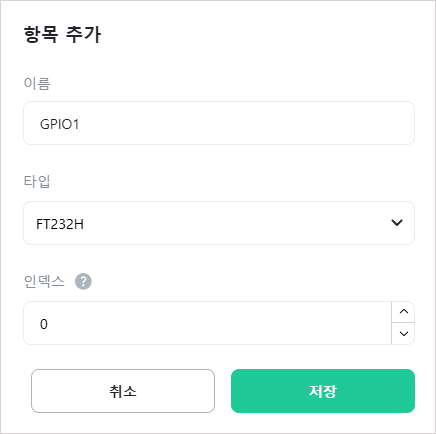Screen dimensions: 436x434
Task: Click the 항목 추가 dialog title
Action: coord(62,34)
